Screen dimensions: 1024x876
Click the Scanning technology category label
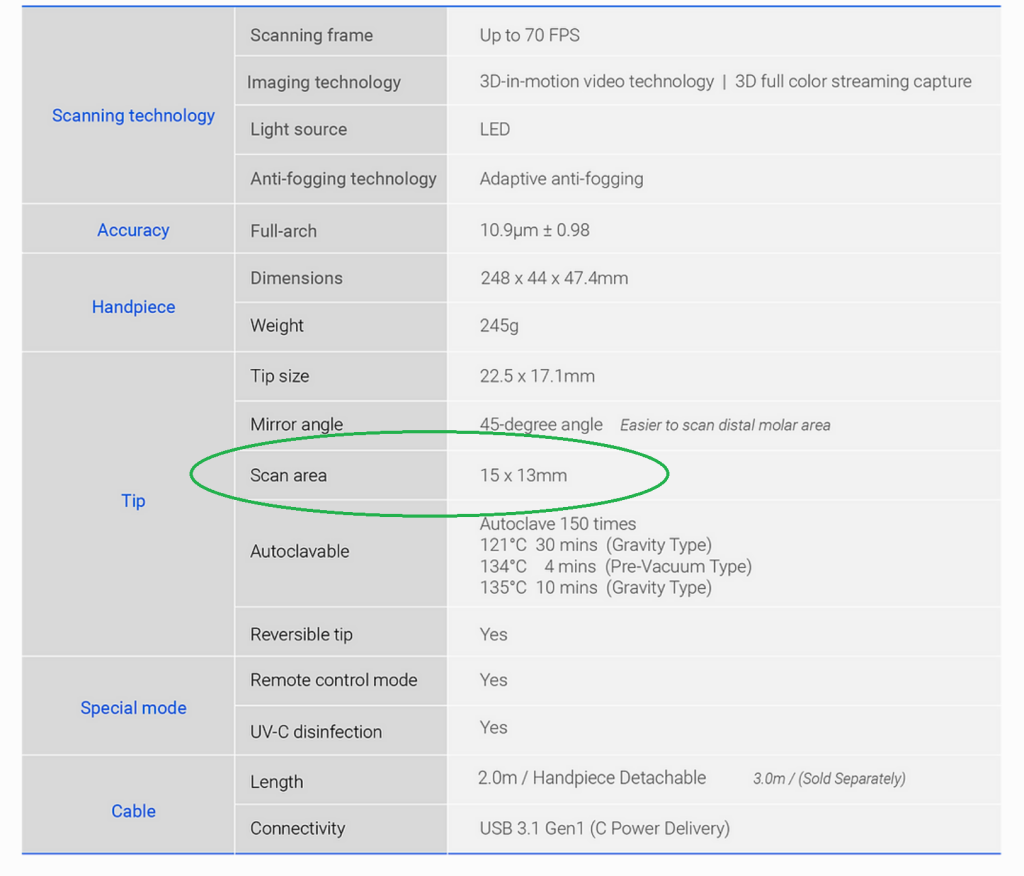tap(133, 116)
